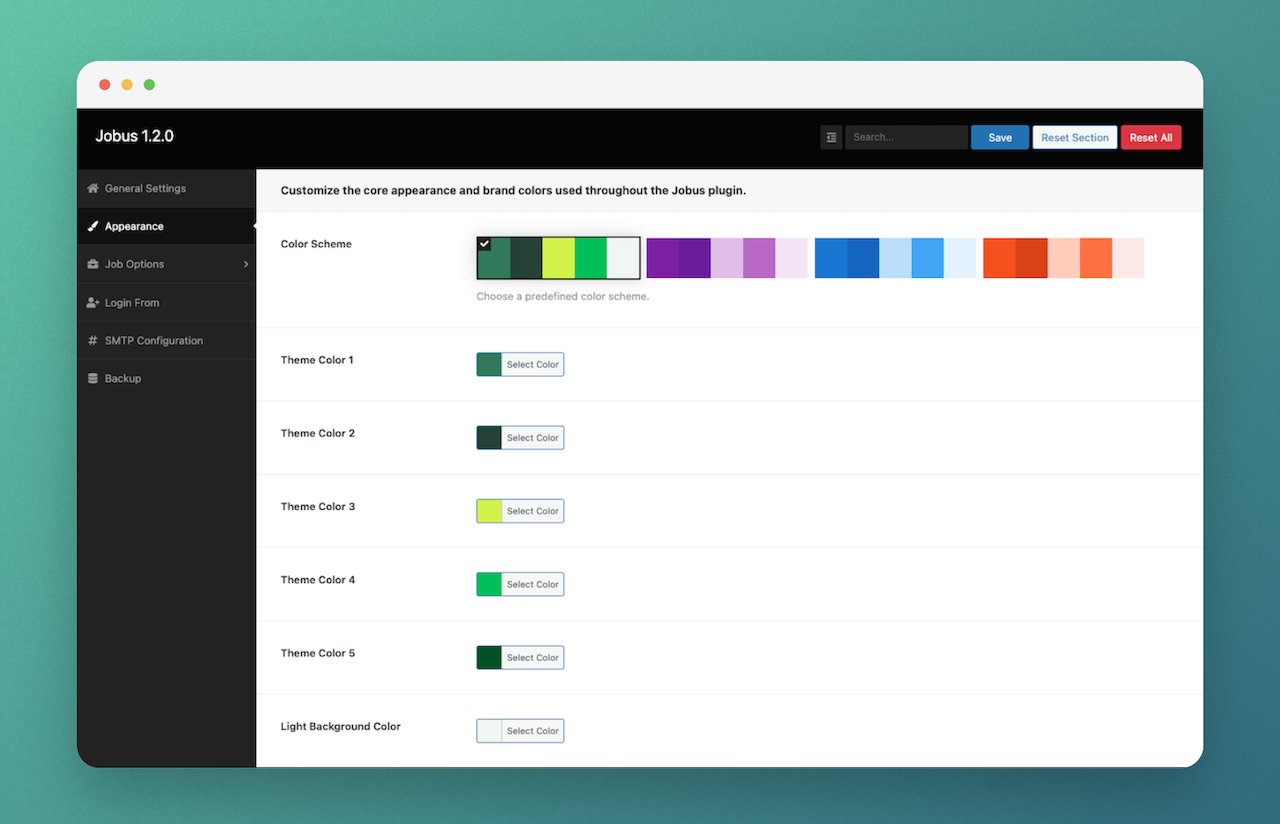This screenshot has width=1280, height=824.
Task: Click the briefcase icon next to Job Options
Action: [91, 264]
